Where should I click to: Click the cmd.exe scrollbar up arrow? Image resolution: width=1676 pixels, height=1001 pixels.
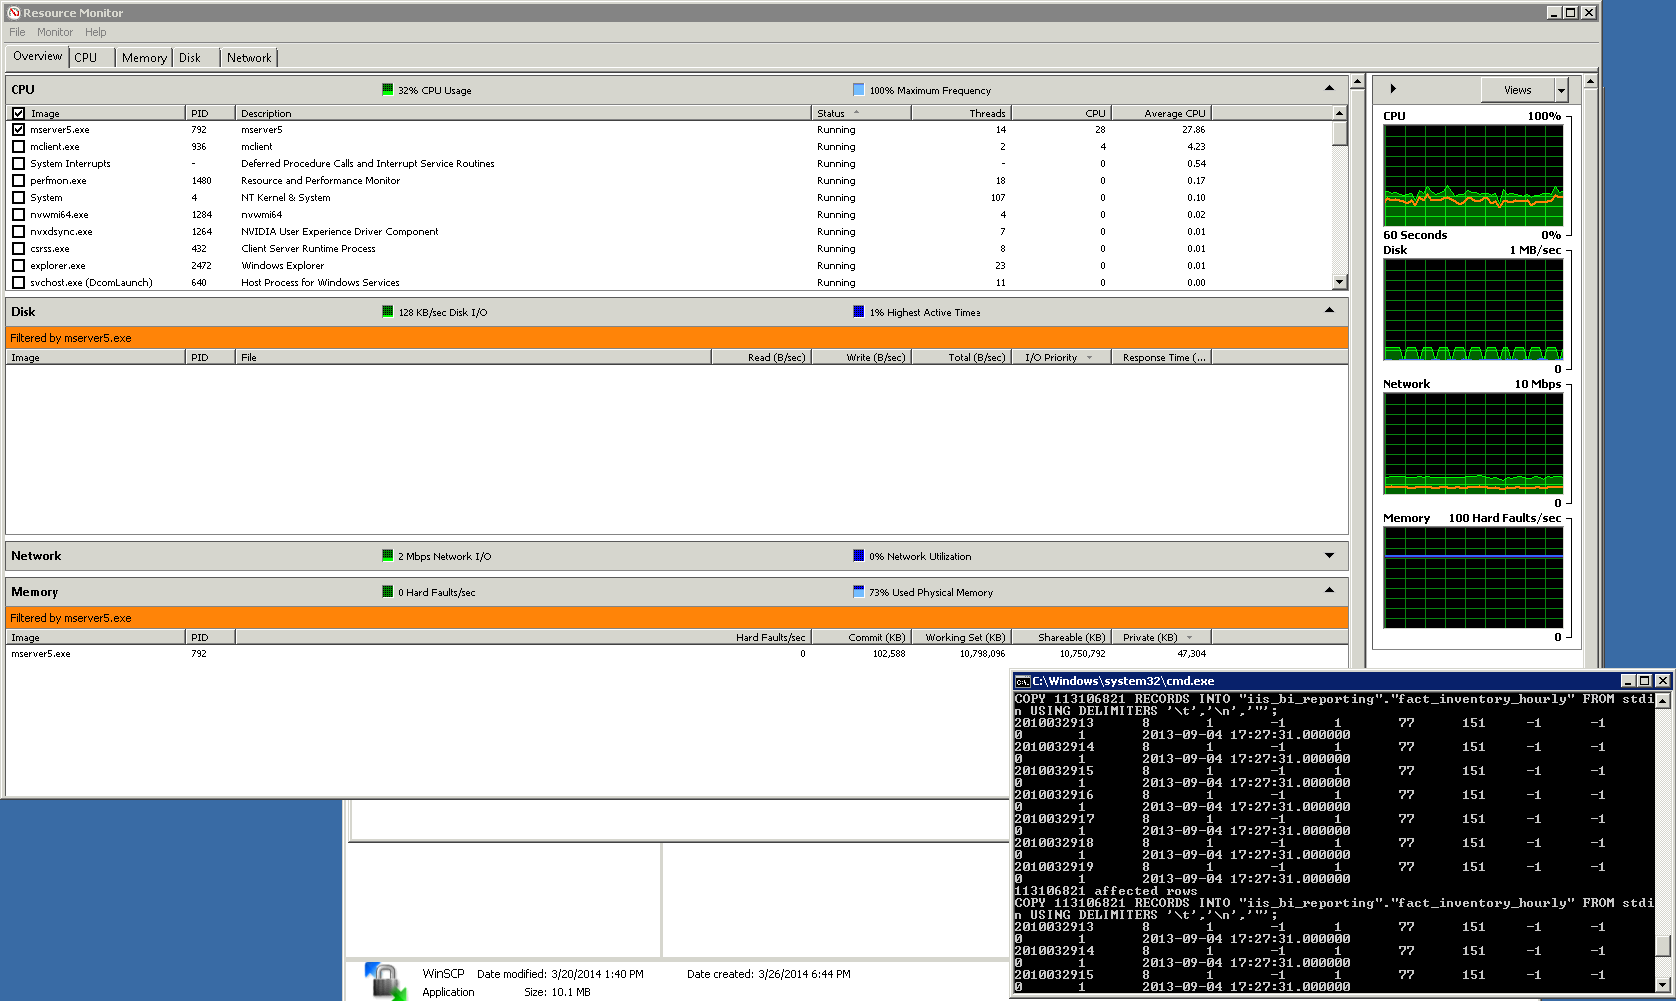[x=1663, y=700]
